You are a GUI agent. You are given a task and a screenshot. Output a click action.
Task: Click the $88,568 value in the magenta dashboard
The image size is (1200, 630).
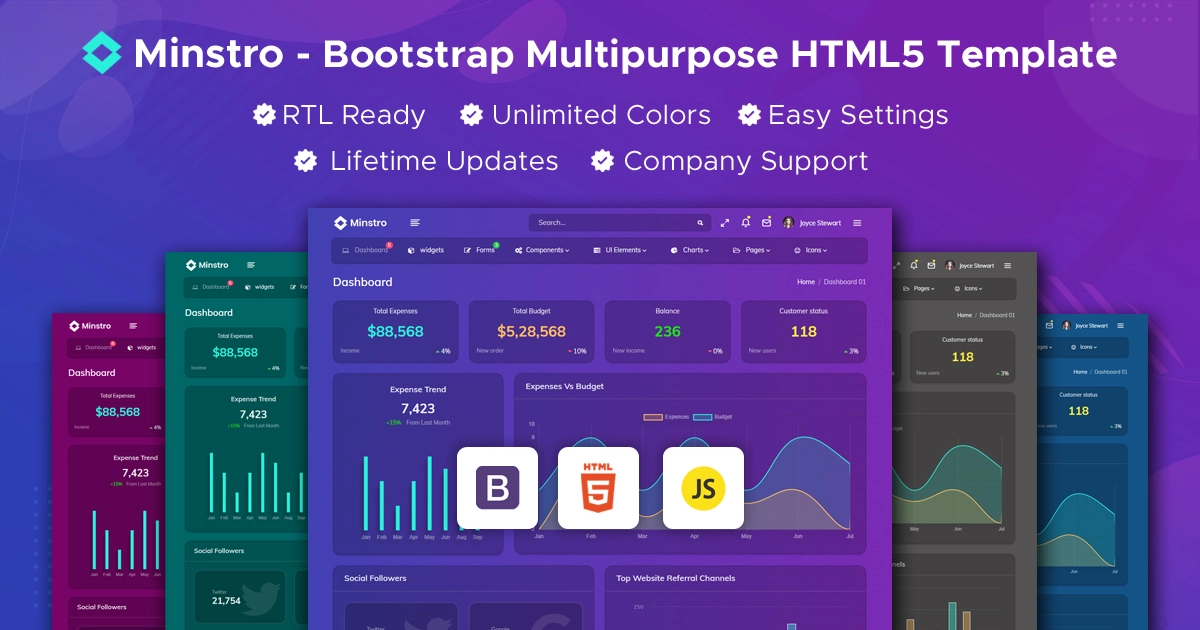pyautogui.click(x=118, y=412)
